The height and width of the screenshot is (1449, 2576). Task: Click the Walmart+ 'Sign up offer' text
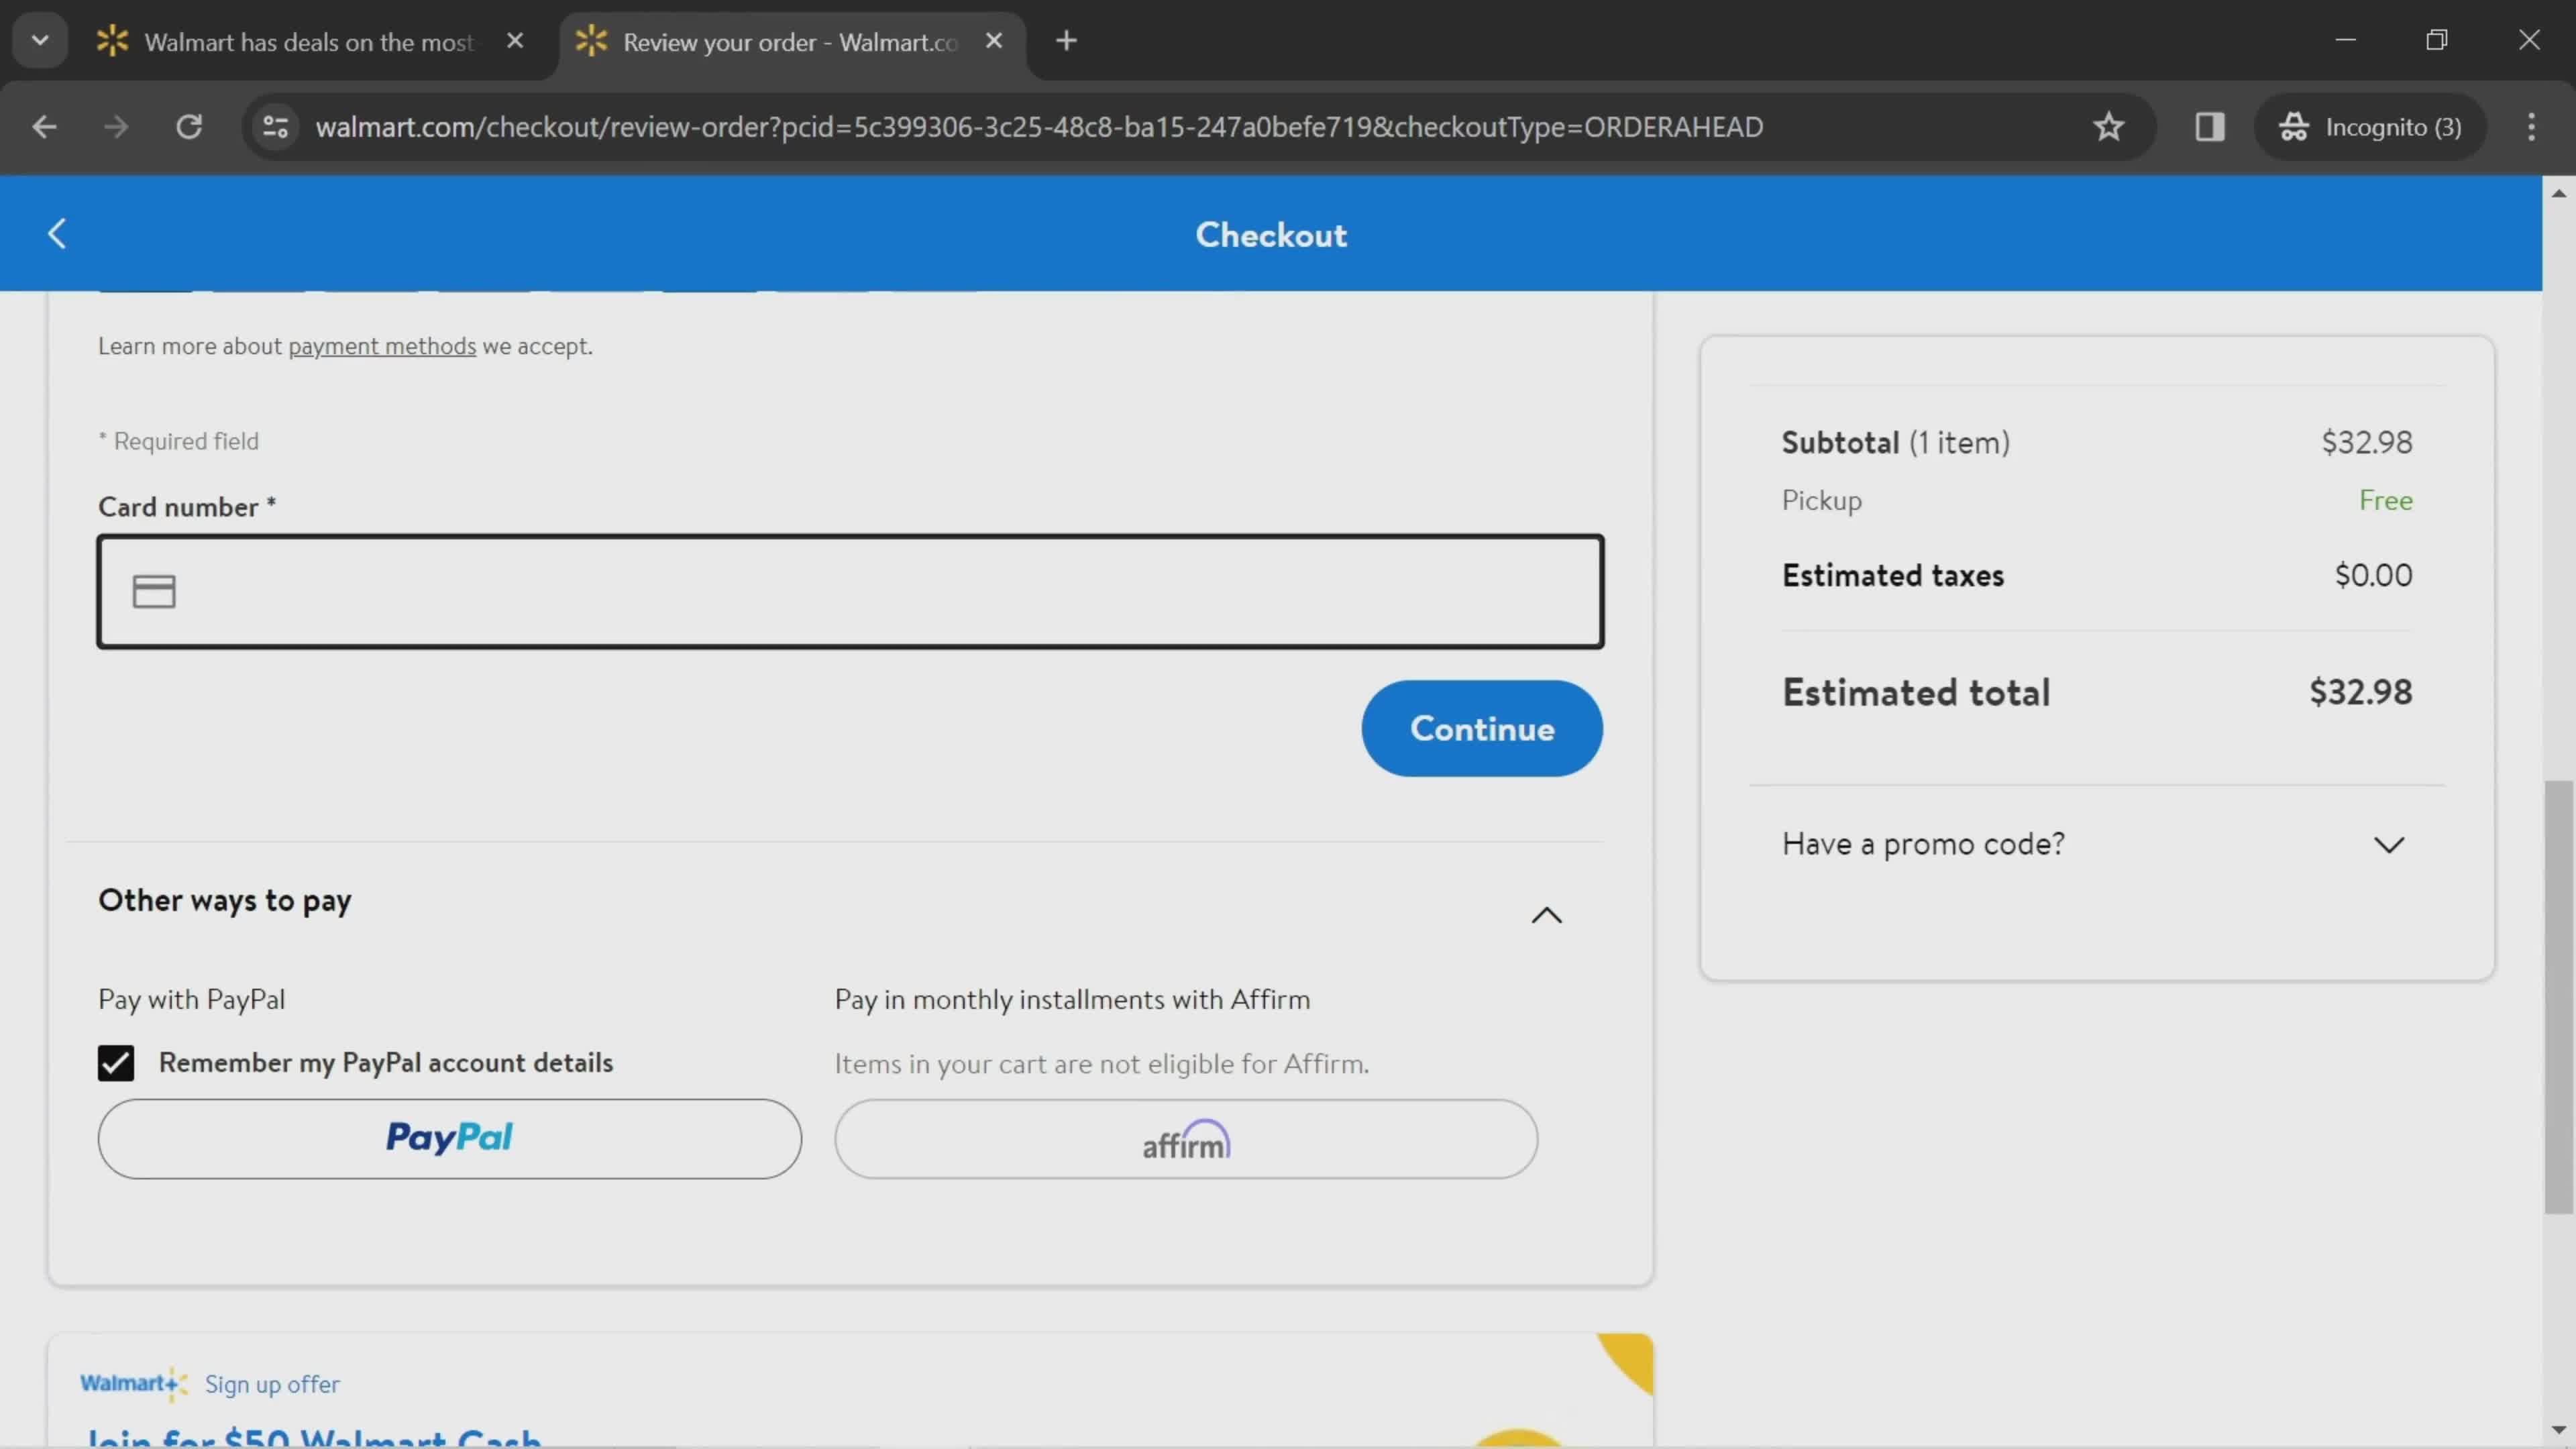(x=272, y=1384)
